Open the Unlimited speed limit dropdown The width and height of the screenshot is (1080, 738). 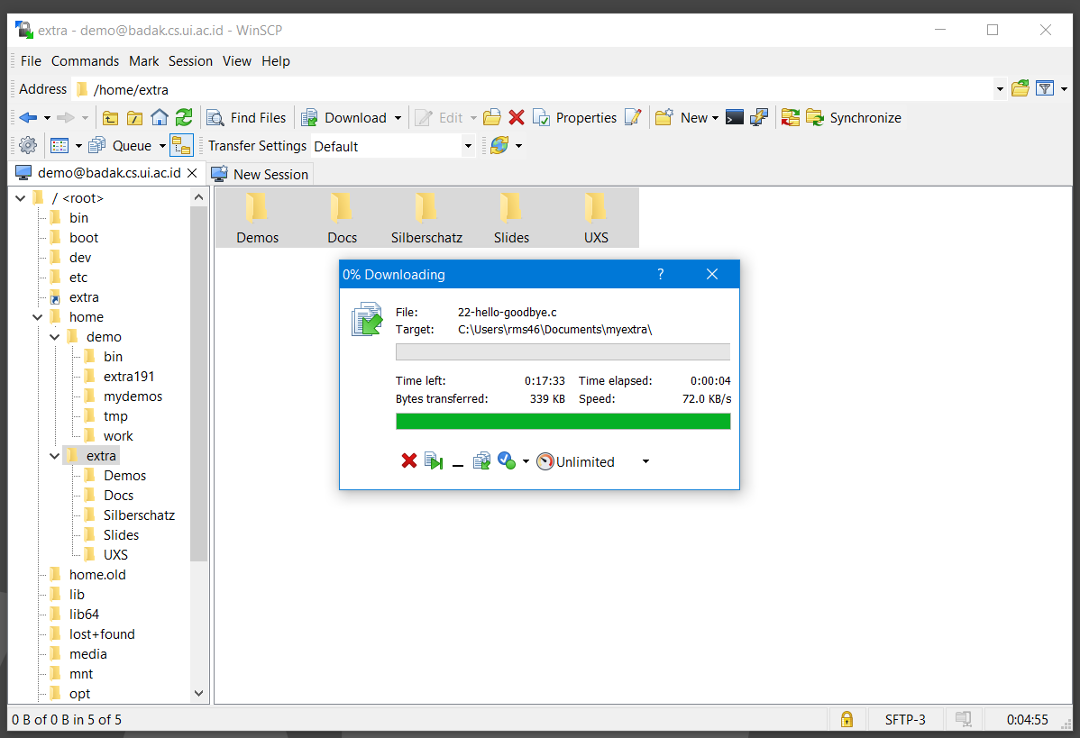click(645, 462)
